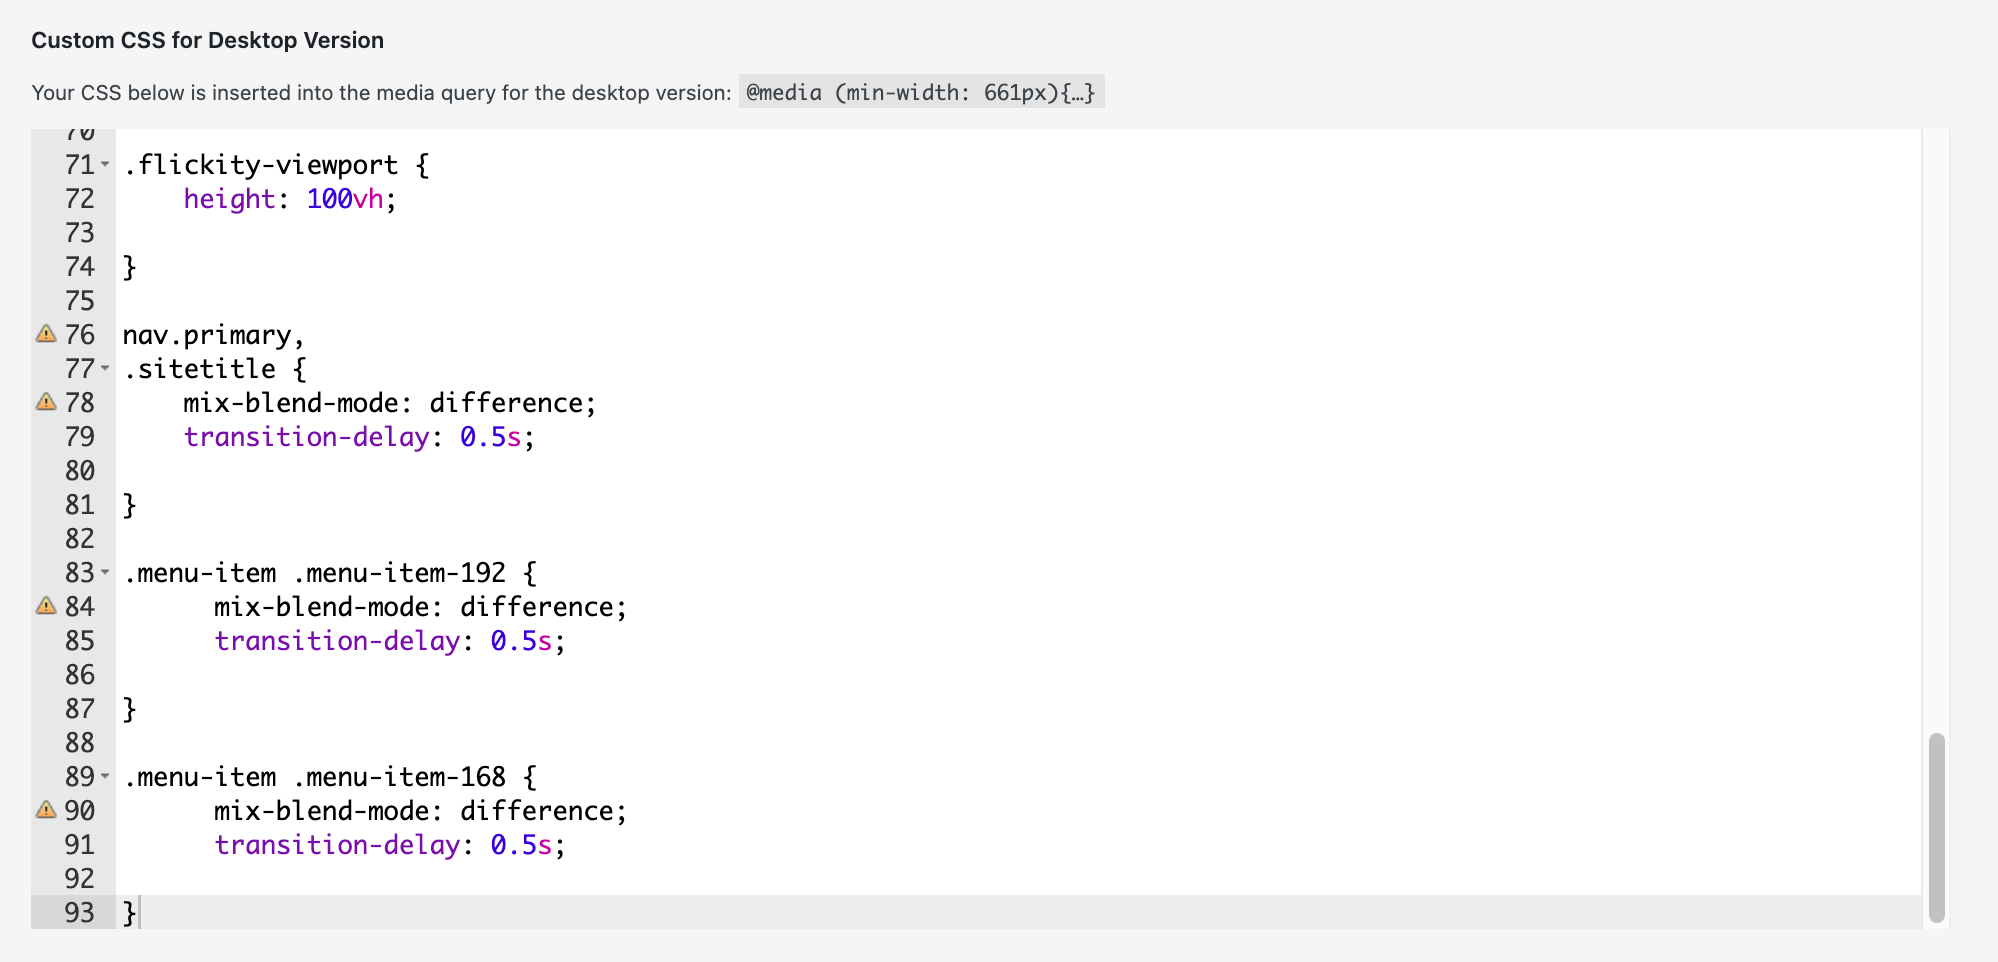The height and width of the screenshot is (962, 1998).
Task: Fold the .menu-item-192 rule at line 83
Action: pyautogui.click(x=106, y=572)
